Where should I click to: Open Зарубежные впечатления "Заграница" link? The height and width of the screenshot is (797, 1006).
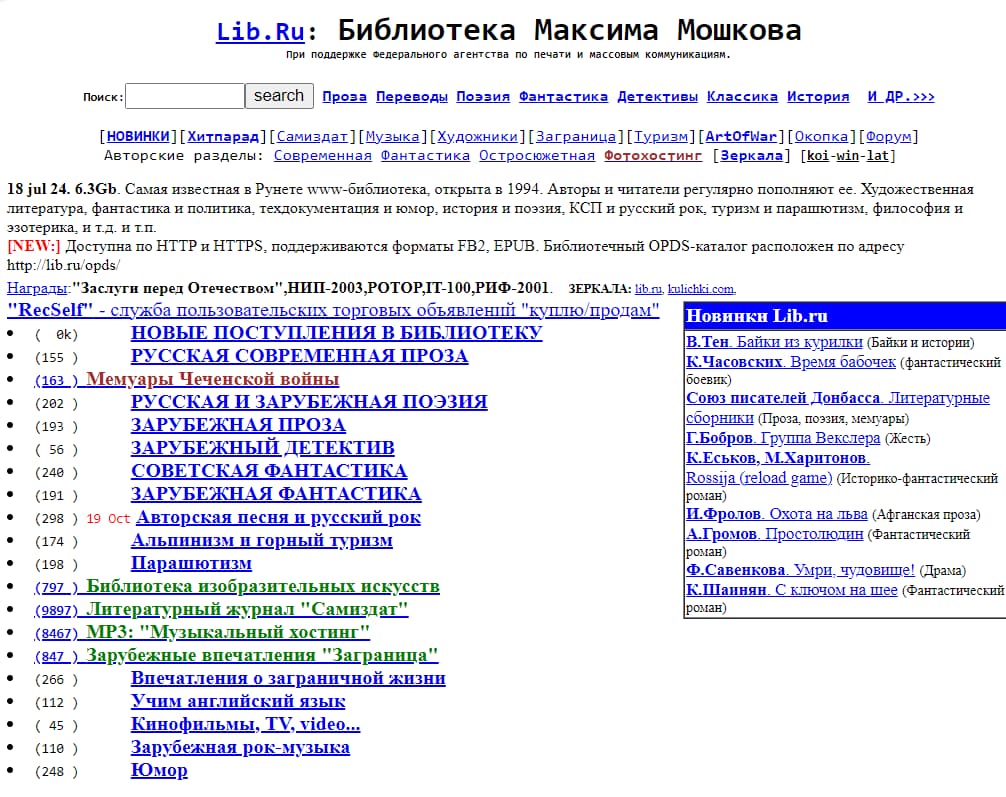tap(262, 656)
